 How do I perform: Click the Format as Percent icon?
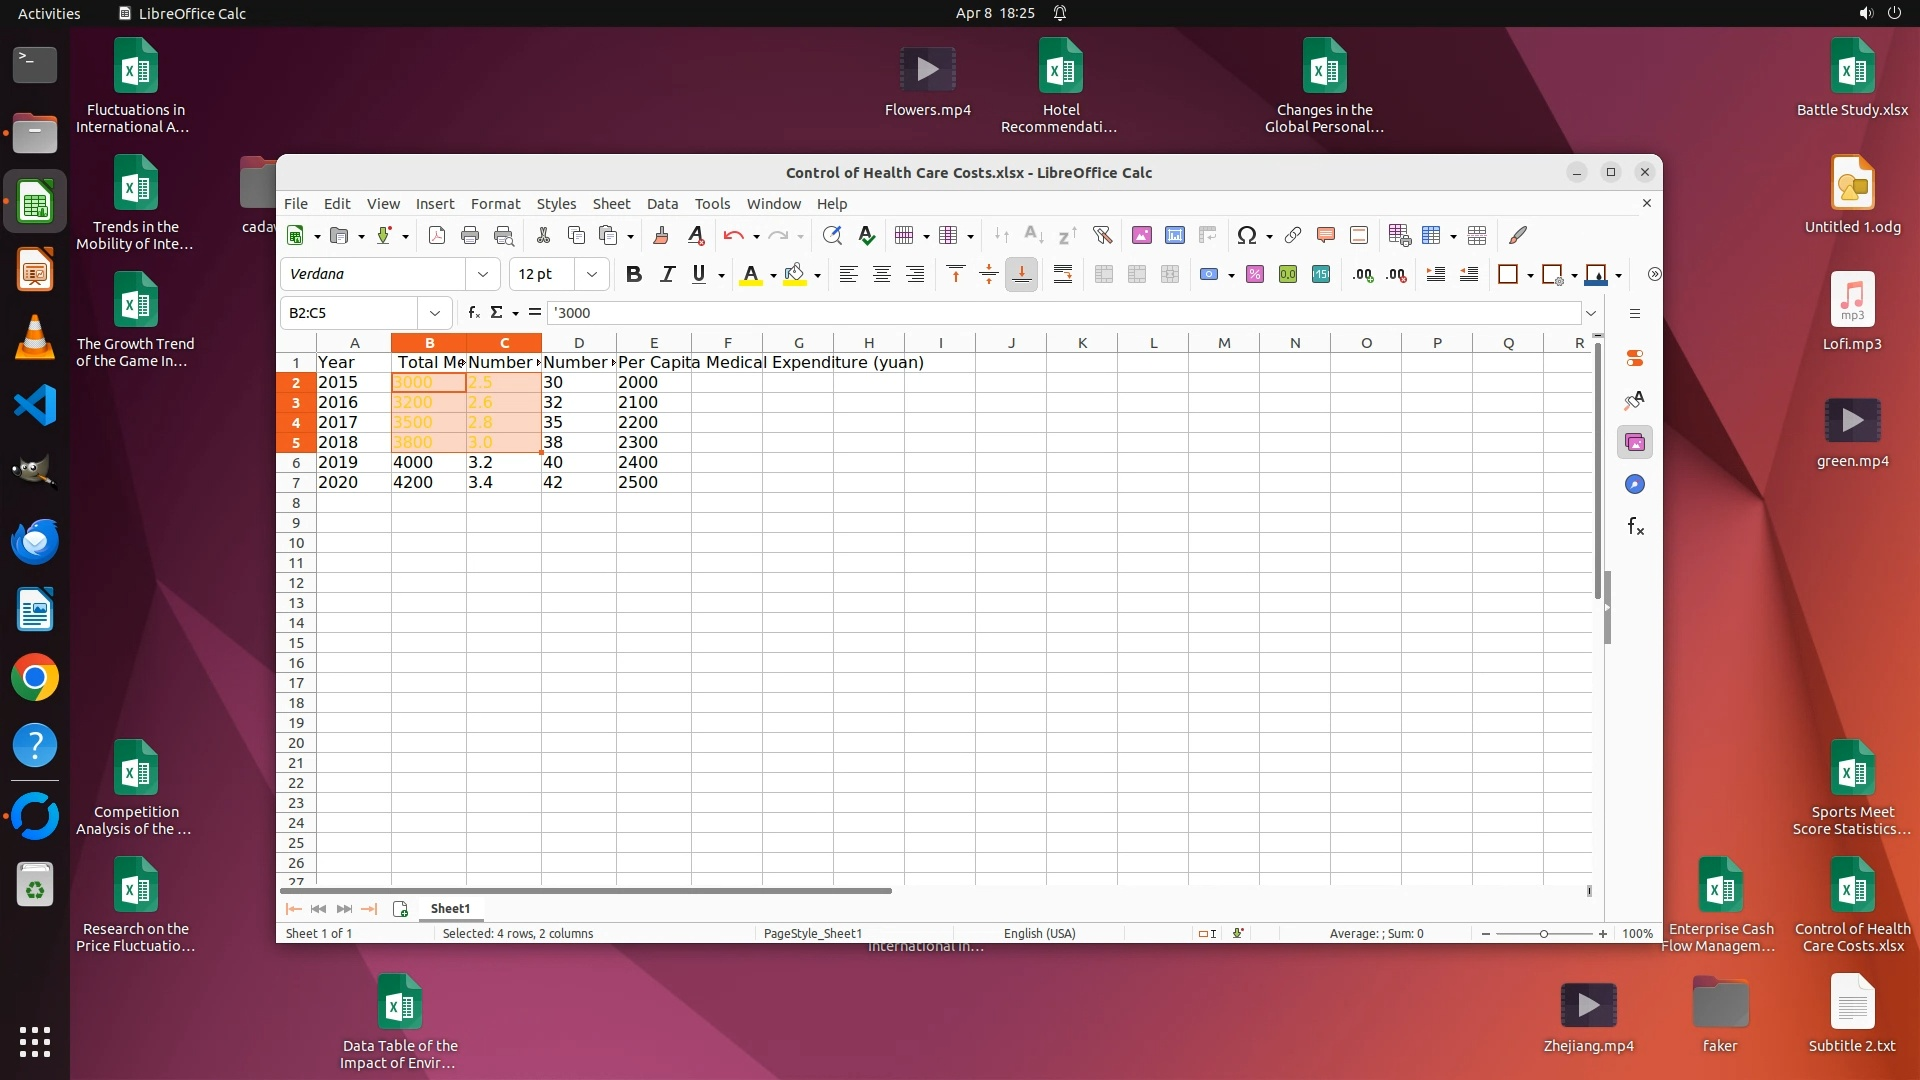coord(1255,274)
